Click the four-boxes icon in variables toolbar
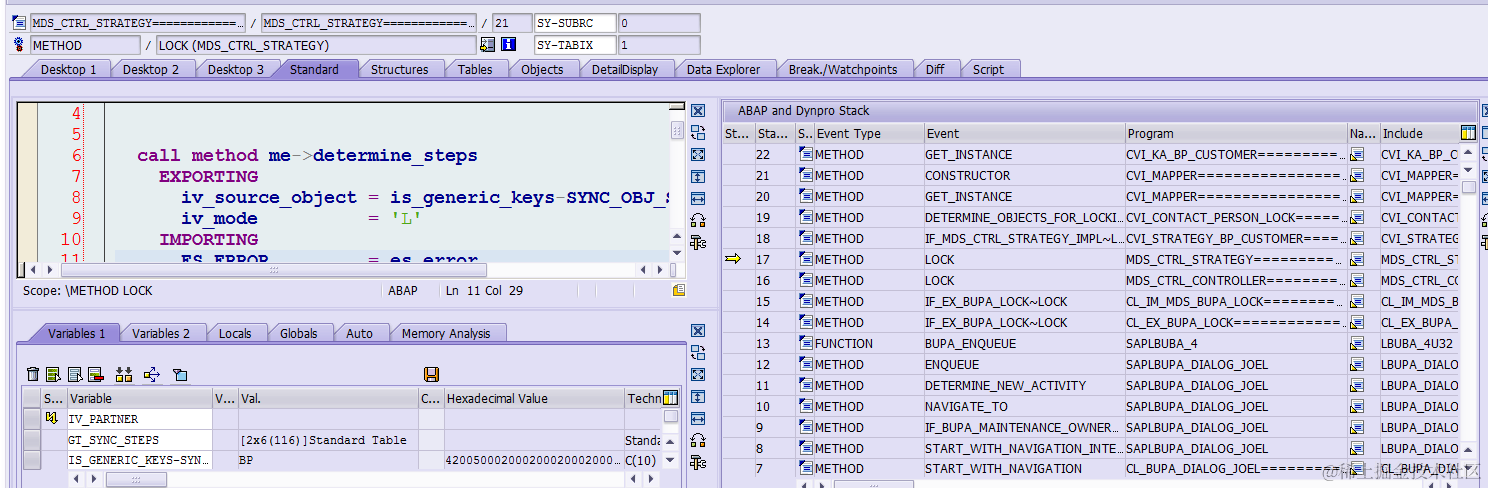Screen dimensions: 1488x488 124,374
